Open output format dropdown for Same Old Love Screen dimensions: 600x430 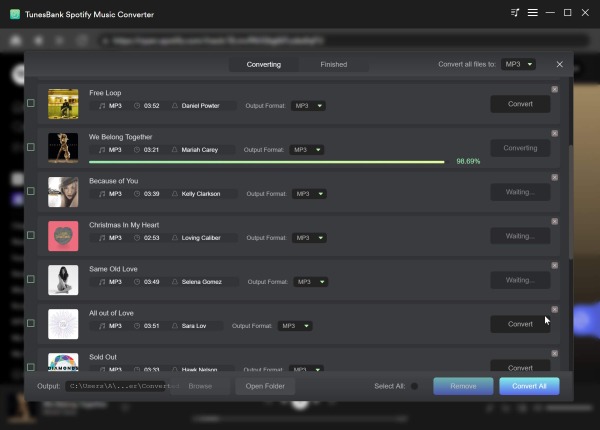click(x=310, y=282)
